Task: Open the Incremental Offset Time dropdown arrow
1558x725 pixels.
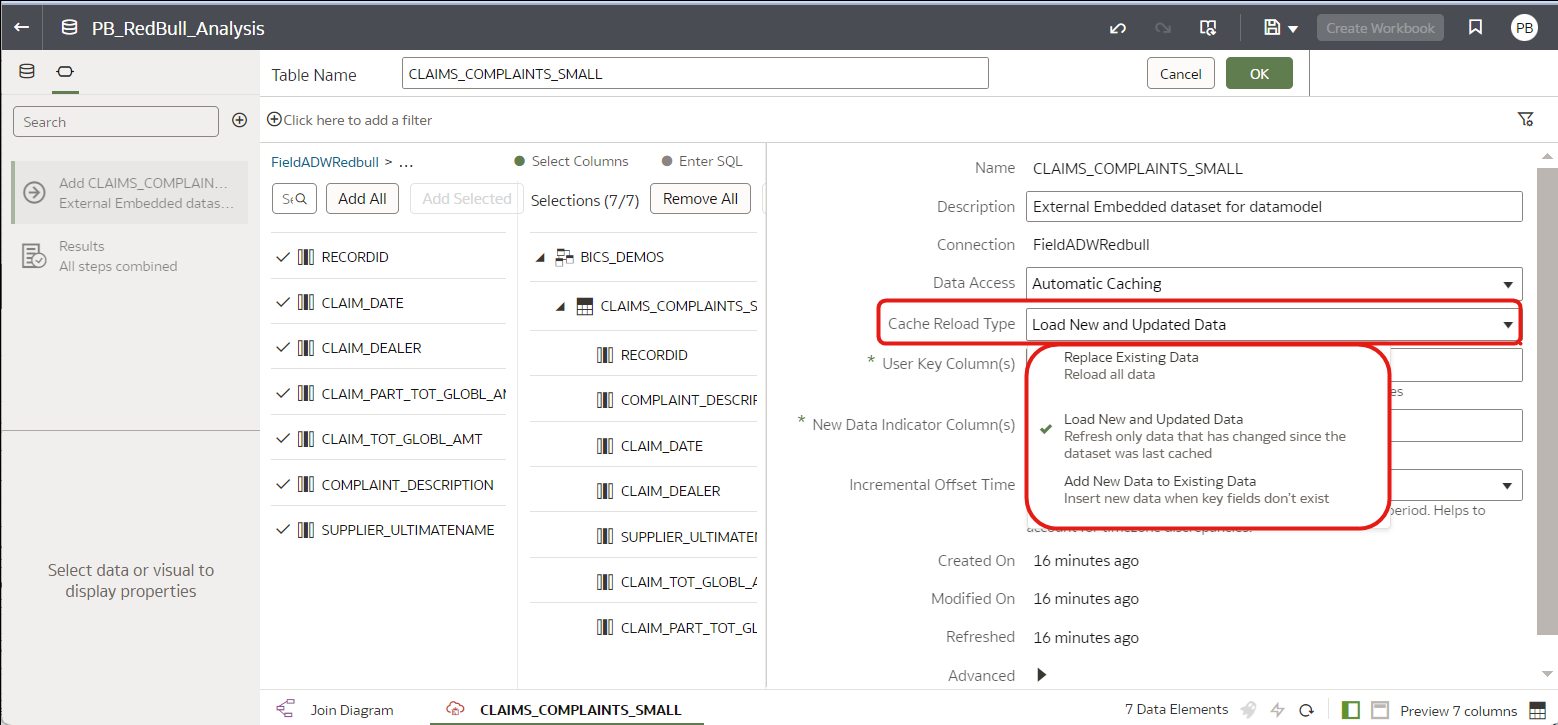Action: click(1507, 486)
